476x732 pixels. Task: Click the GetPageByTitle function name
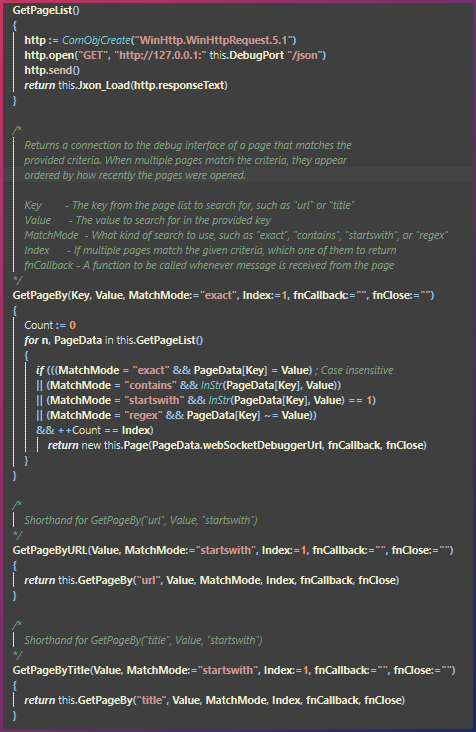coord(51,670)
